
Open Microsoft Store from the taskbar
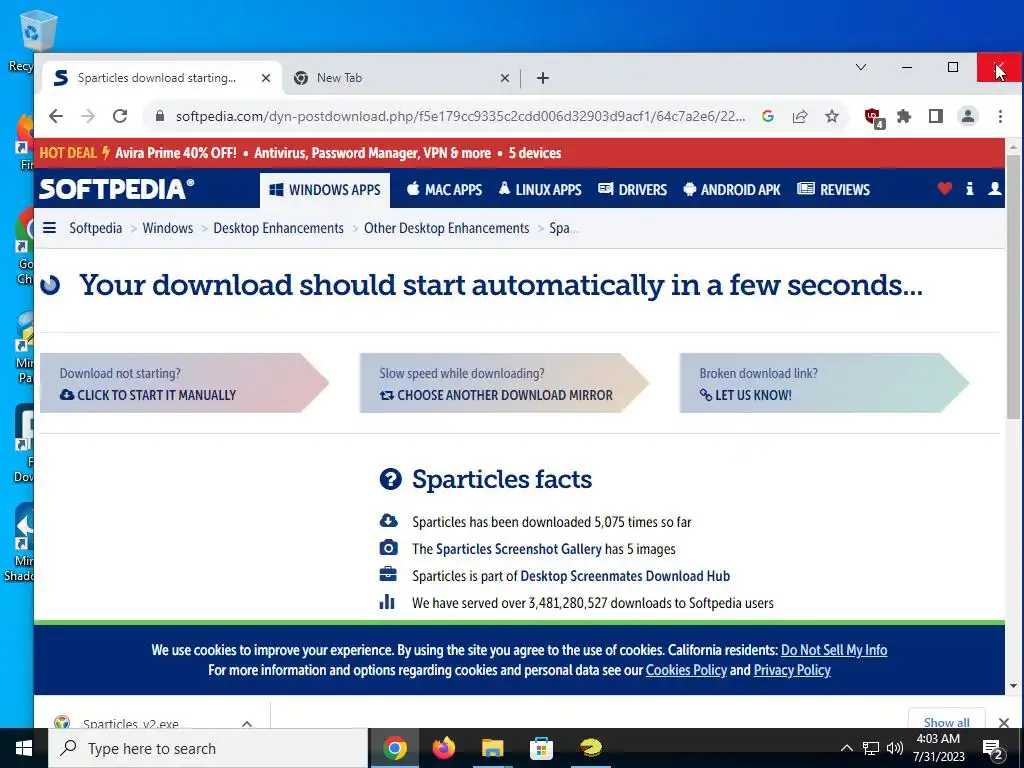pyautogui.click(x=541, y=748)
